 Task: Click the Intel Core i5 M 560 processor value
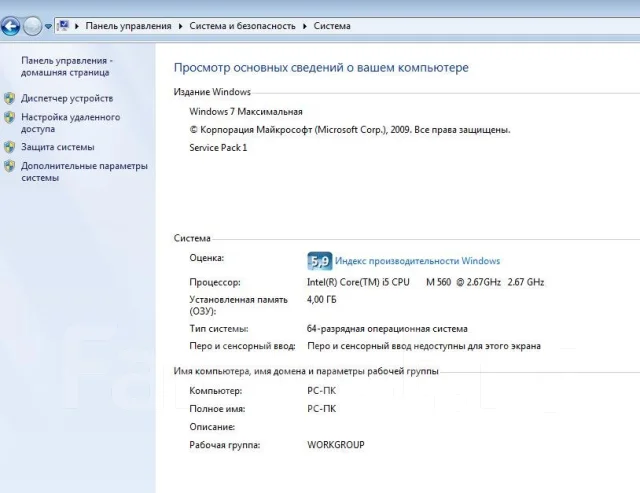(425, 282)
